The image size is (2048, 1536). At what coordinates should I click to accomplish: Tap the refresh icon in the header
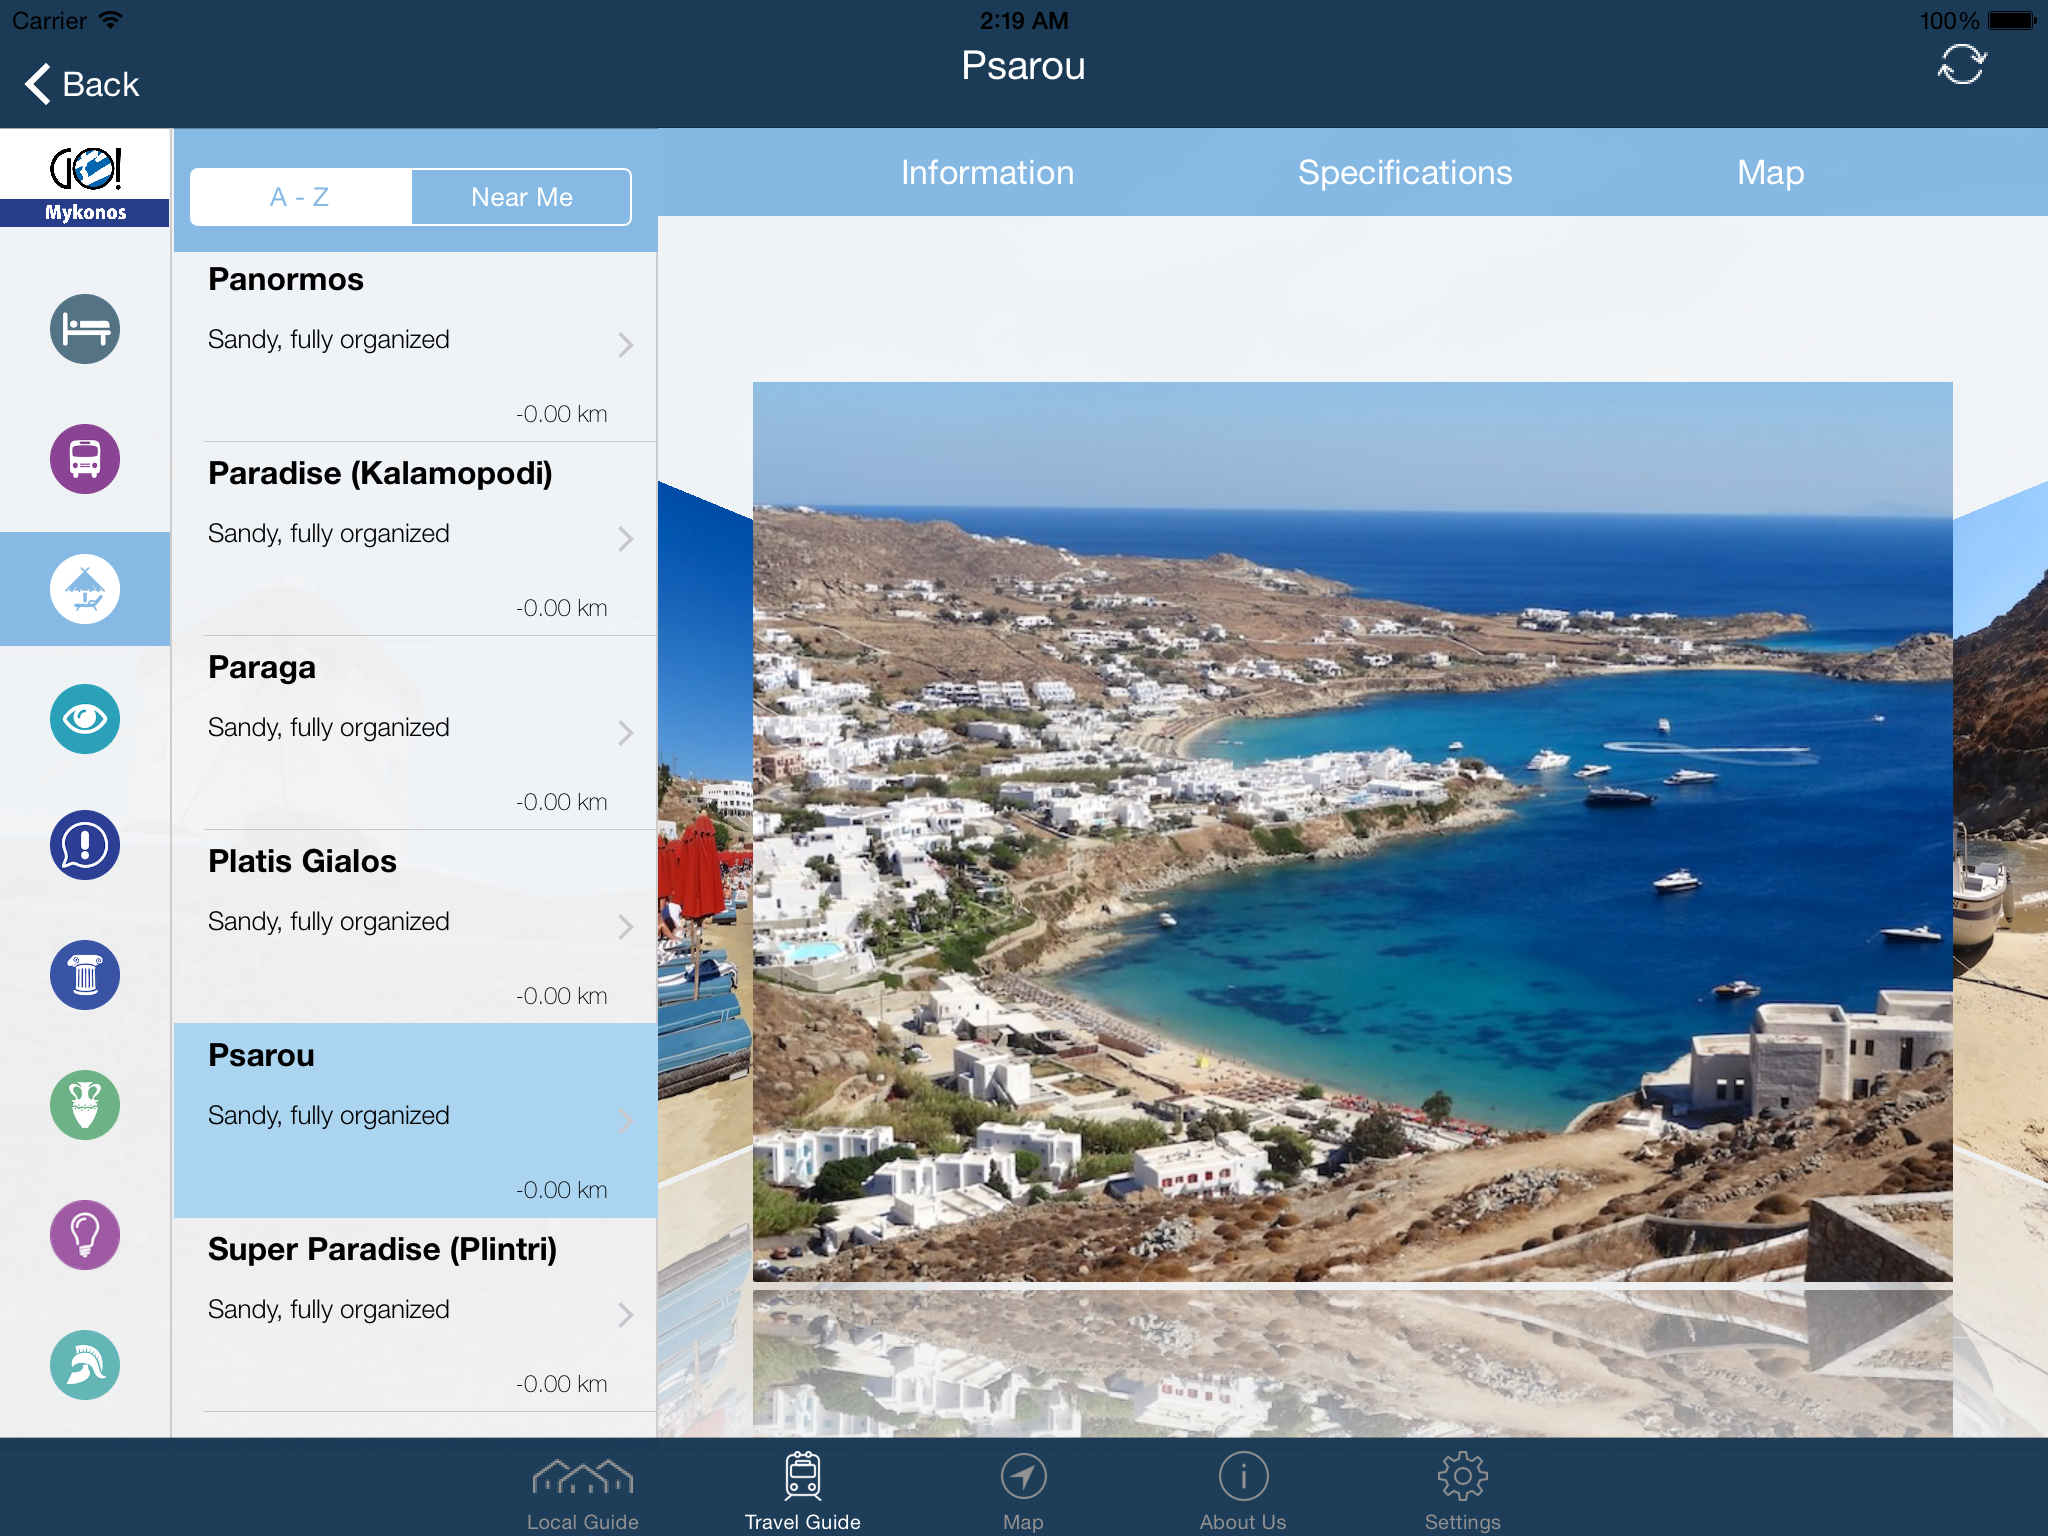1961,66
